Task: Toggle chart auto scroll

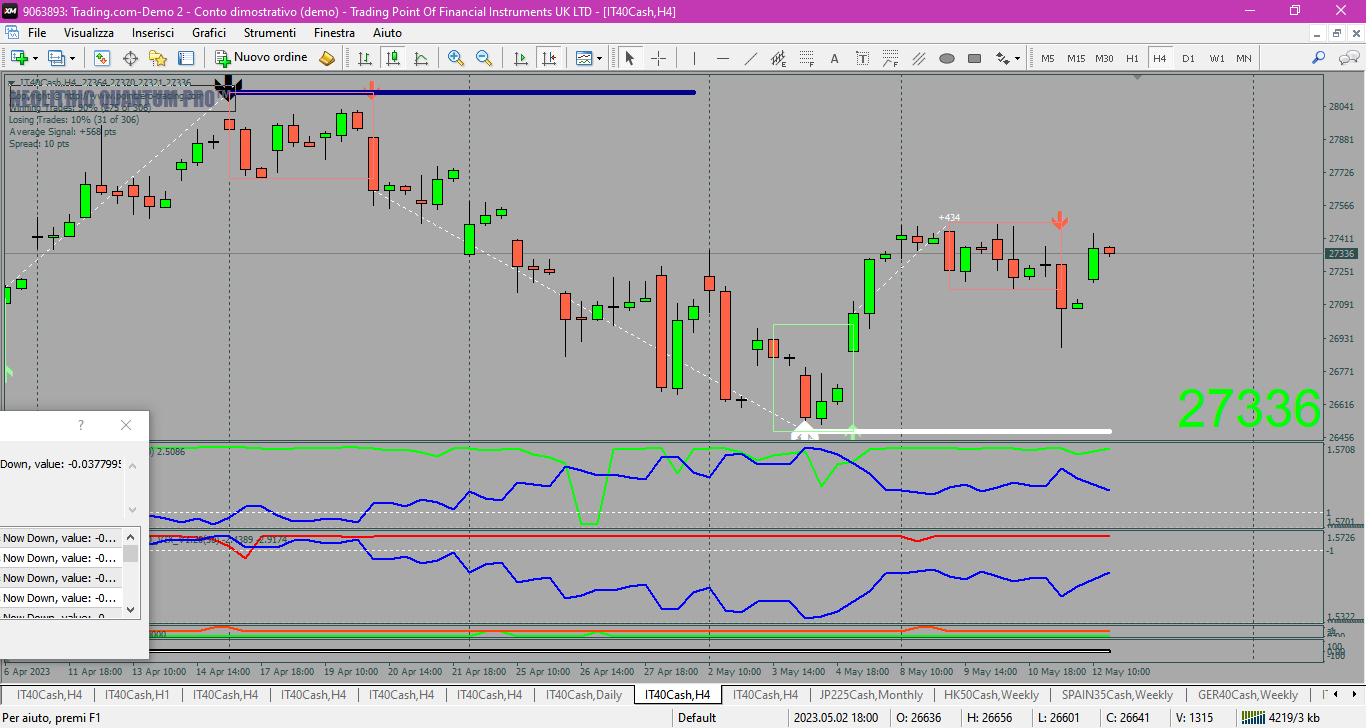Action: (x=520, y=58)
